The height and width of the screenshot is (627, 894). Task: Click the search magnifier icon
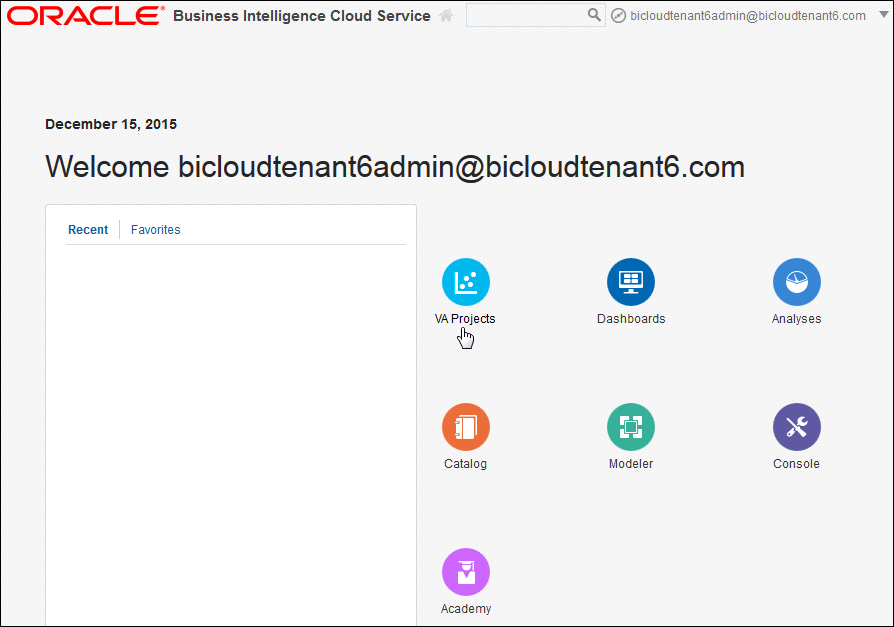coord(594,15)
